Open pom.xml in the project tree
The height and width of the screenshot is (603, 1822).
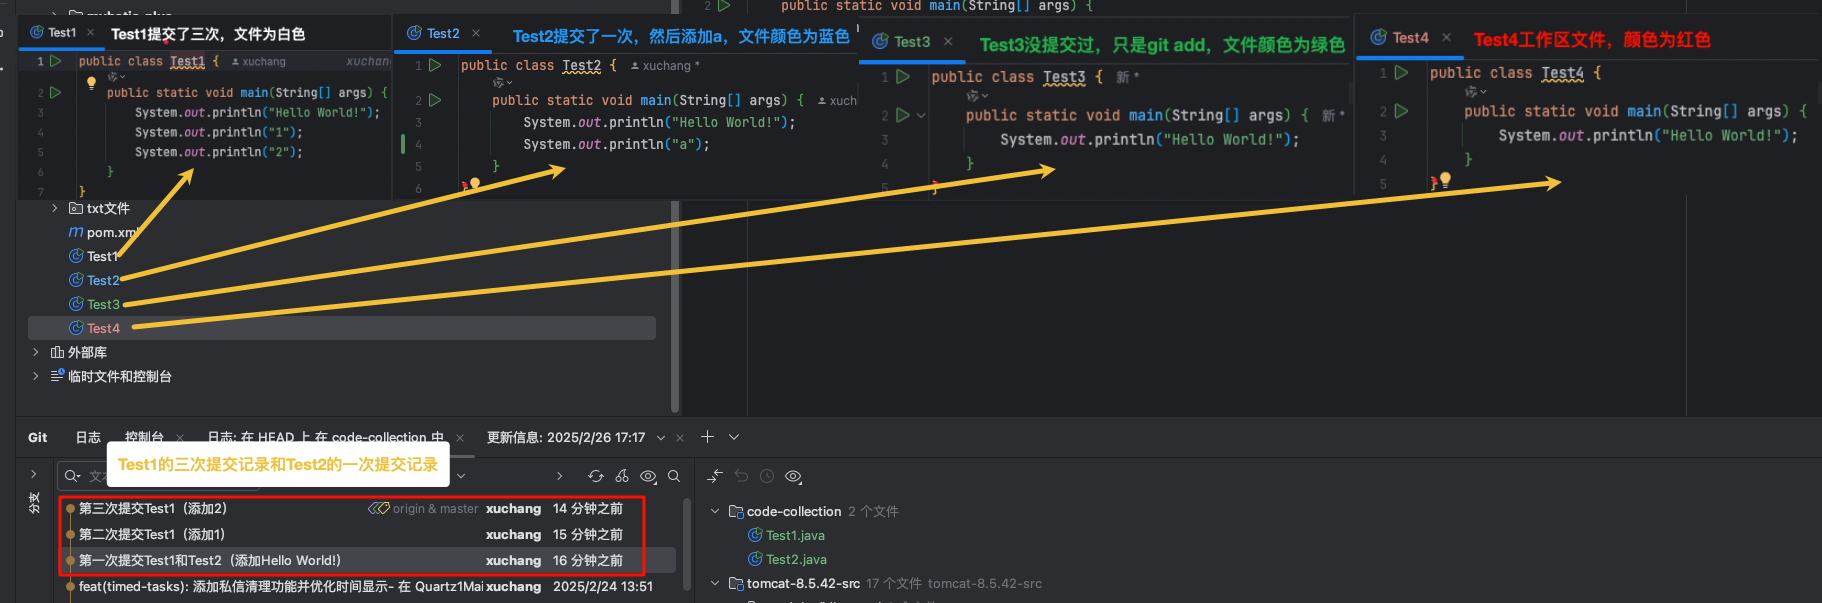[x=110, y=232]
